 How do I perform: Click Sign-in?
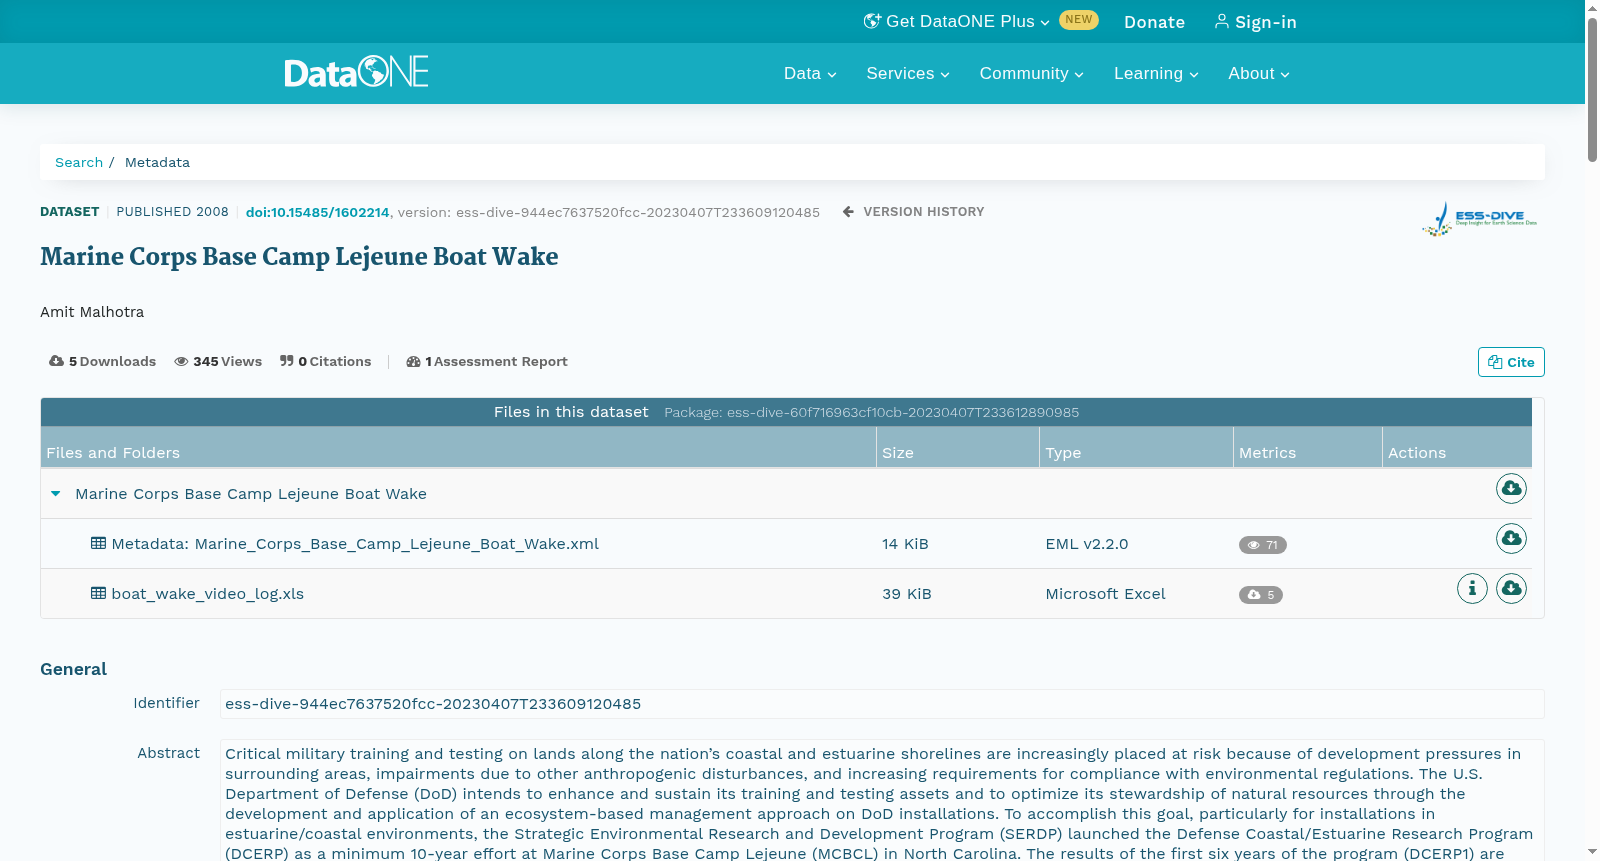tap(1255, 22)
